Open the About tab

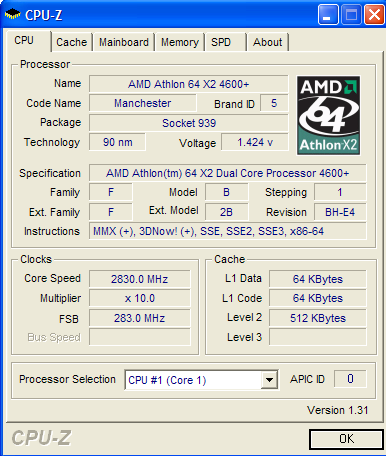pyautogui.click(x=268, y=42)
